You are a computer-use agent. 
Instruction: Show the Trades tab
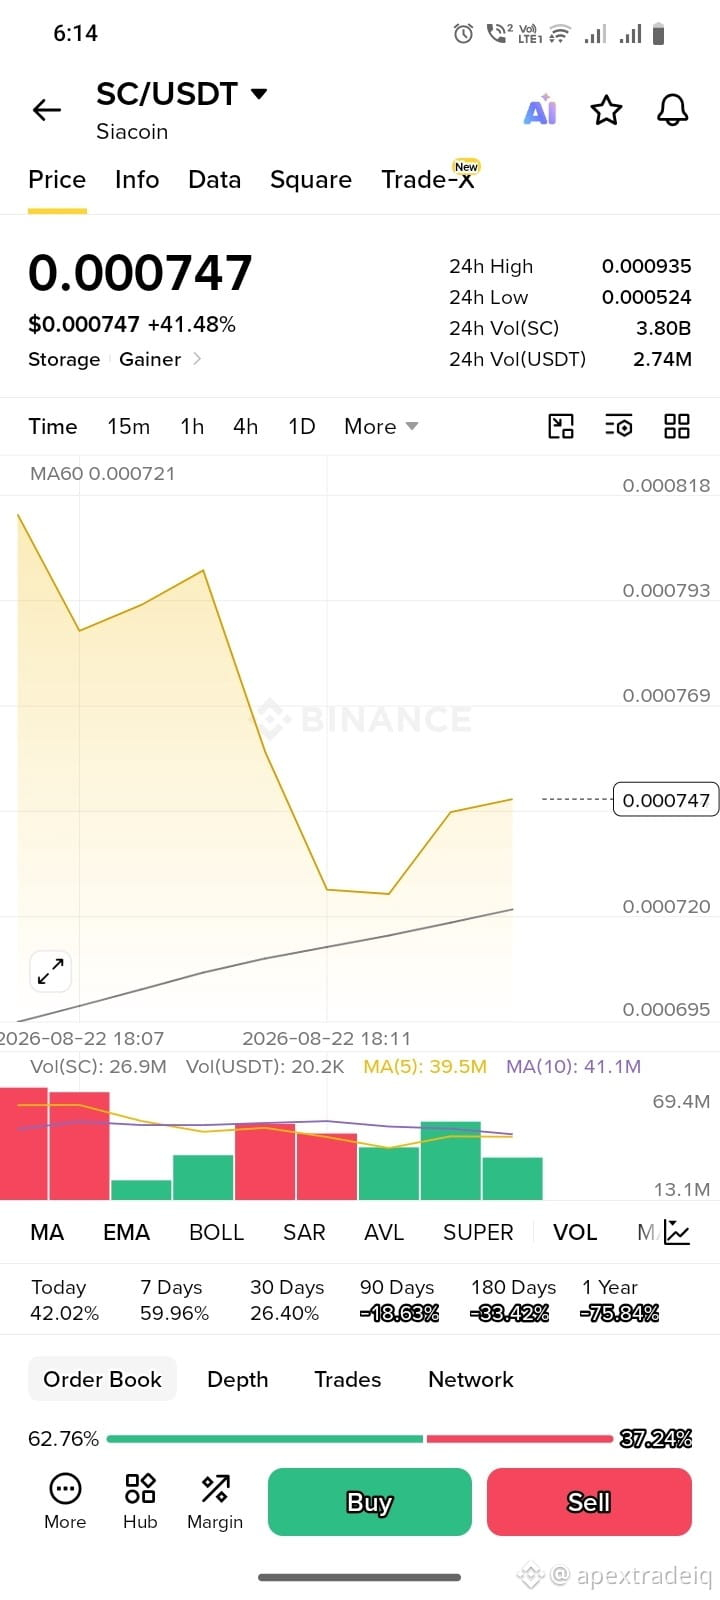point(348,1379)
